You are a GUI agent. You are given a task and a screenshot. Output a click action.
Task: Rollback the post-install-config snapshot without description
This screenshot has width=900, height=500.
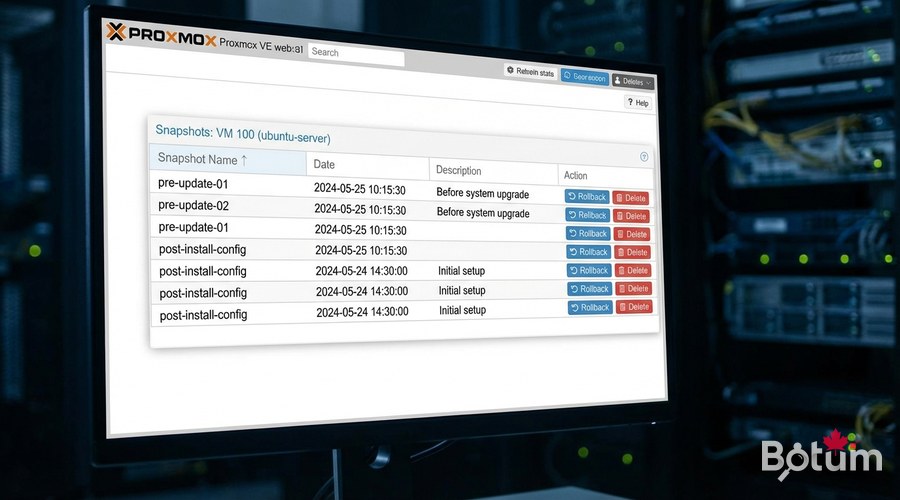pos(588,252)
